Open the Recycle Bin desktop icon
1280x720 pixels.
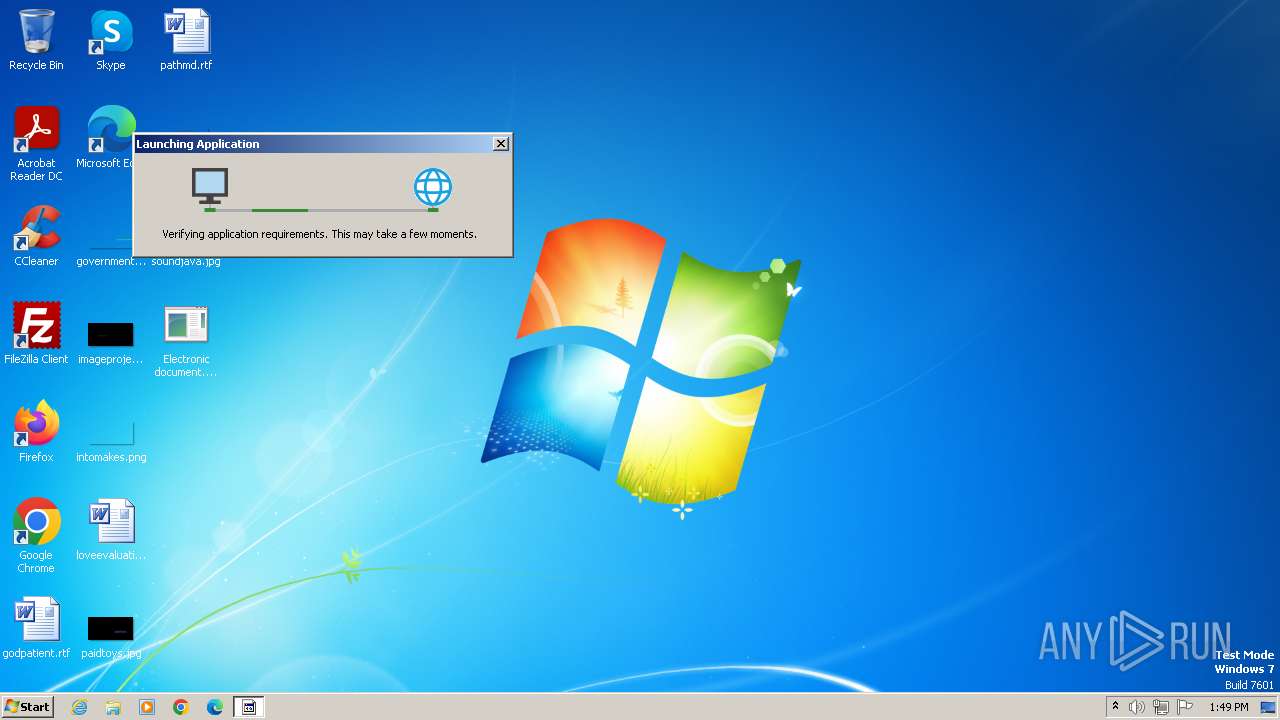click(x=36, y=40)
